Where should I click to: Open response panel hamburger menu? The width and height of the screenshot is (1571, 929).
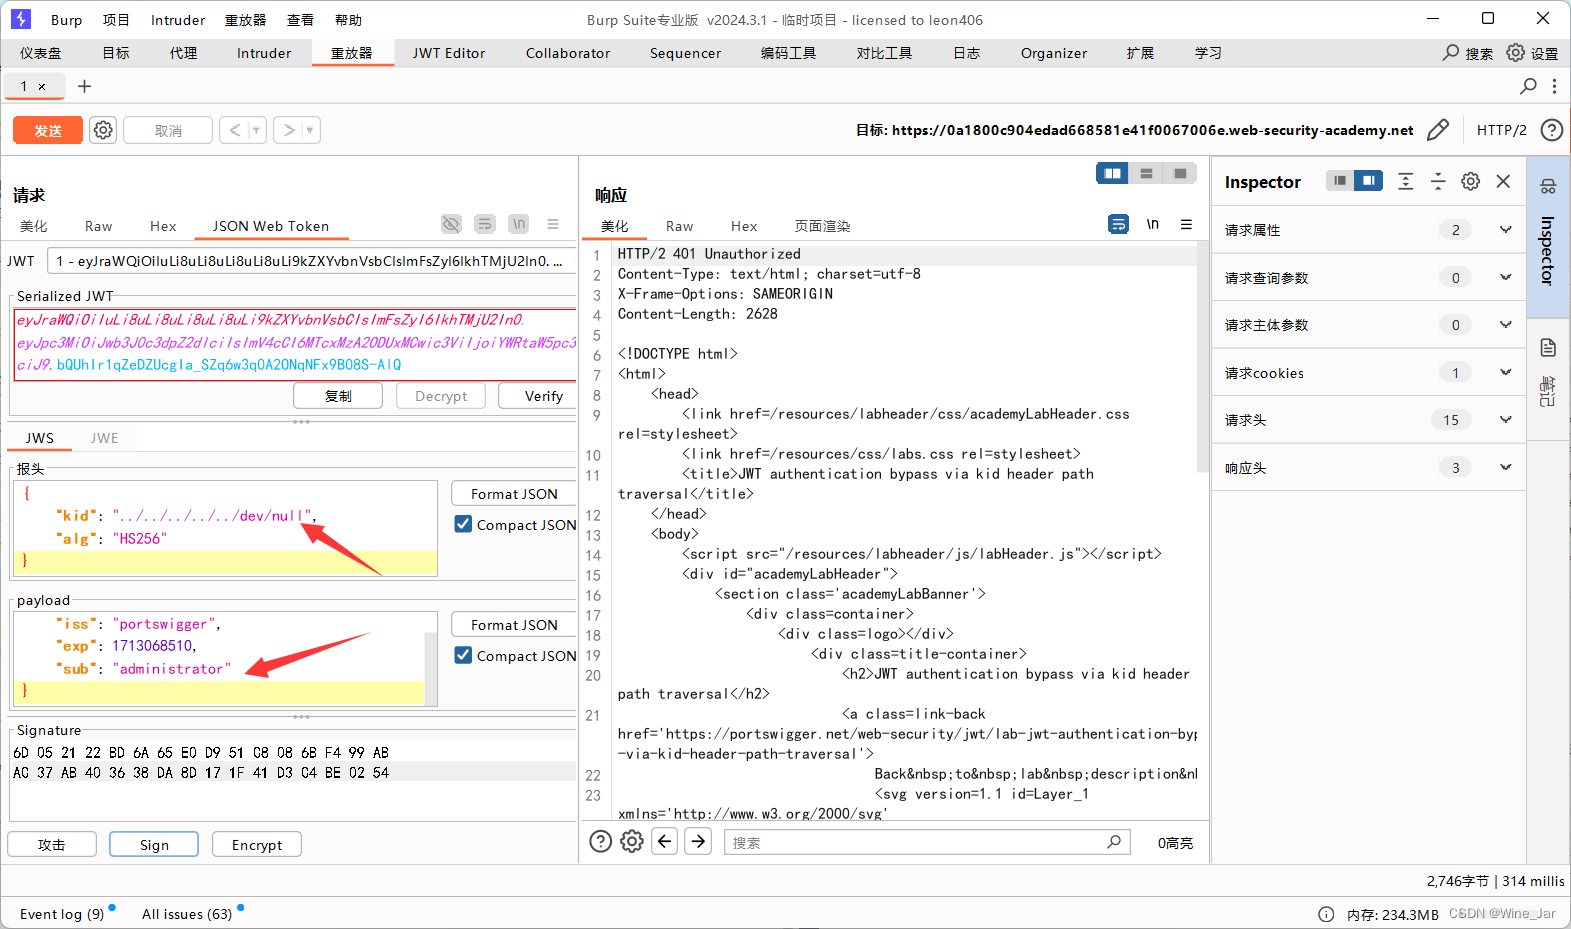point(1186,224)
